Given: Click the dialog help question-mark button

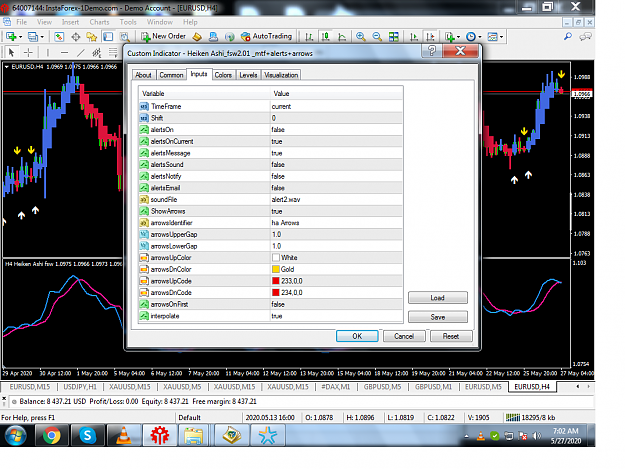Looking at the screenshot, I should tap(432, 51).
